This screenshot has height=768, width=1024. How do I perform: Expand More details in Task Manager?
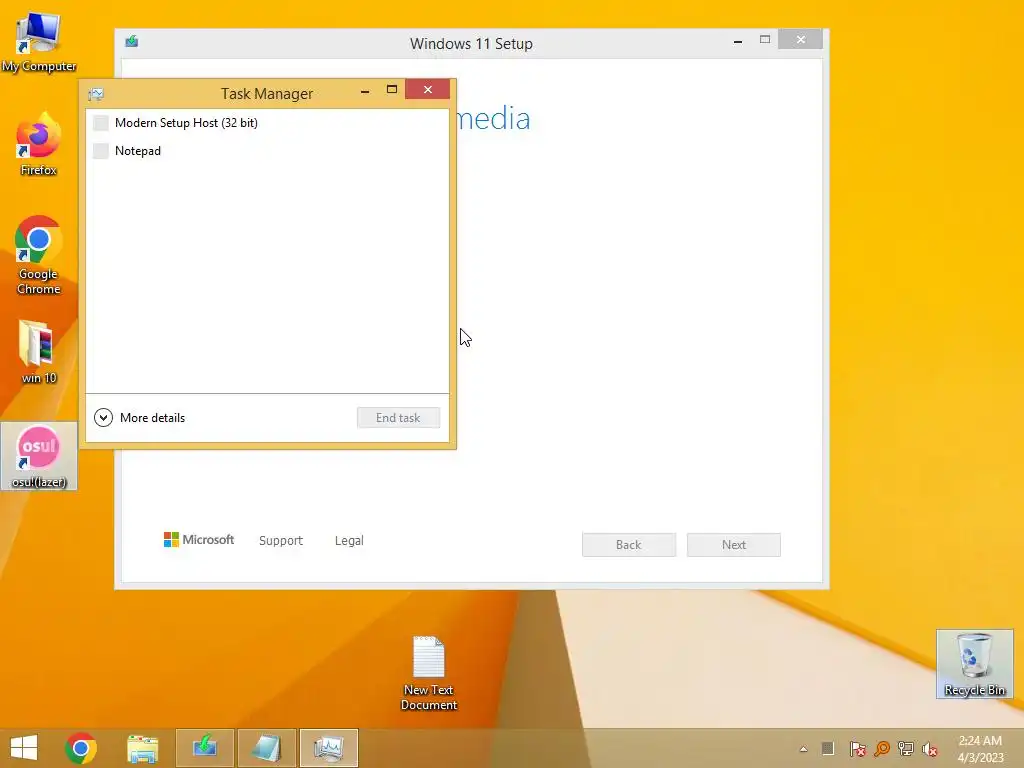140,418
